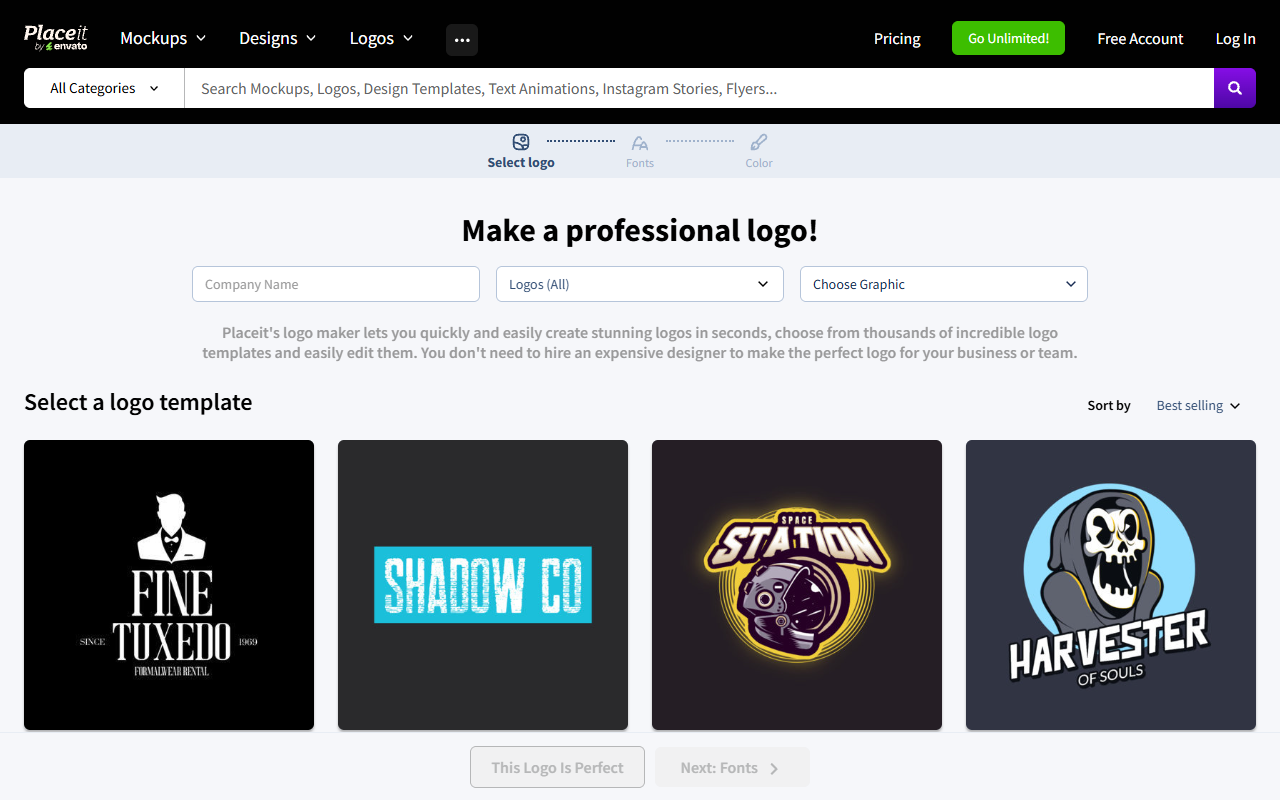The width and height of the screenshot is (1280, 800).
Task: Click the Color step paintbrush icon
Action: point(759,142)
